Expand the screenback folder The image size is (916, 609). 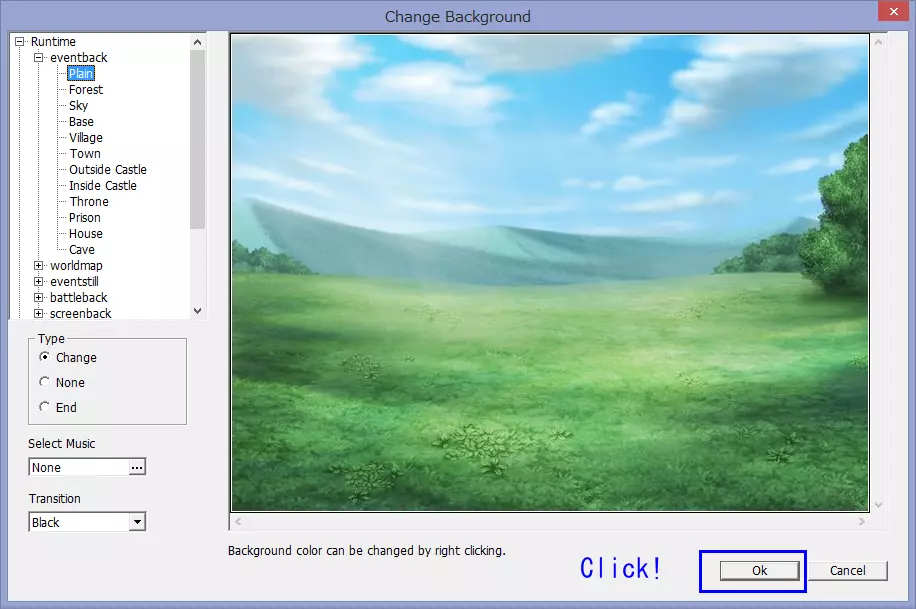tap(39, 313)
